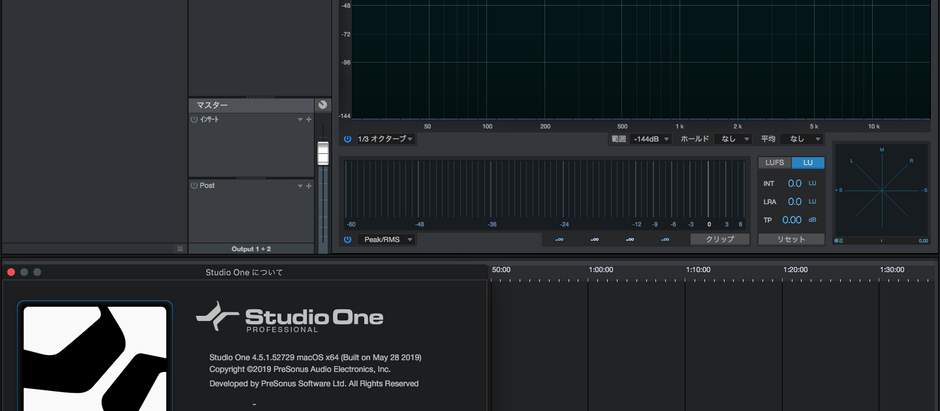
Task: Click the クリップ button
Action: (720, 239)
